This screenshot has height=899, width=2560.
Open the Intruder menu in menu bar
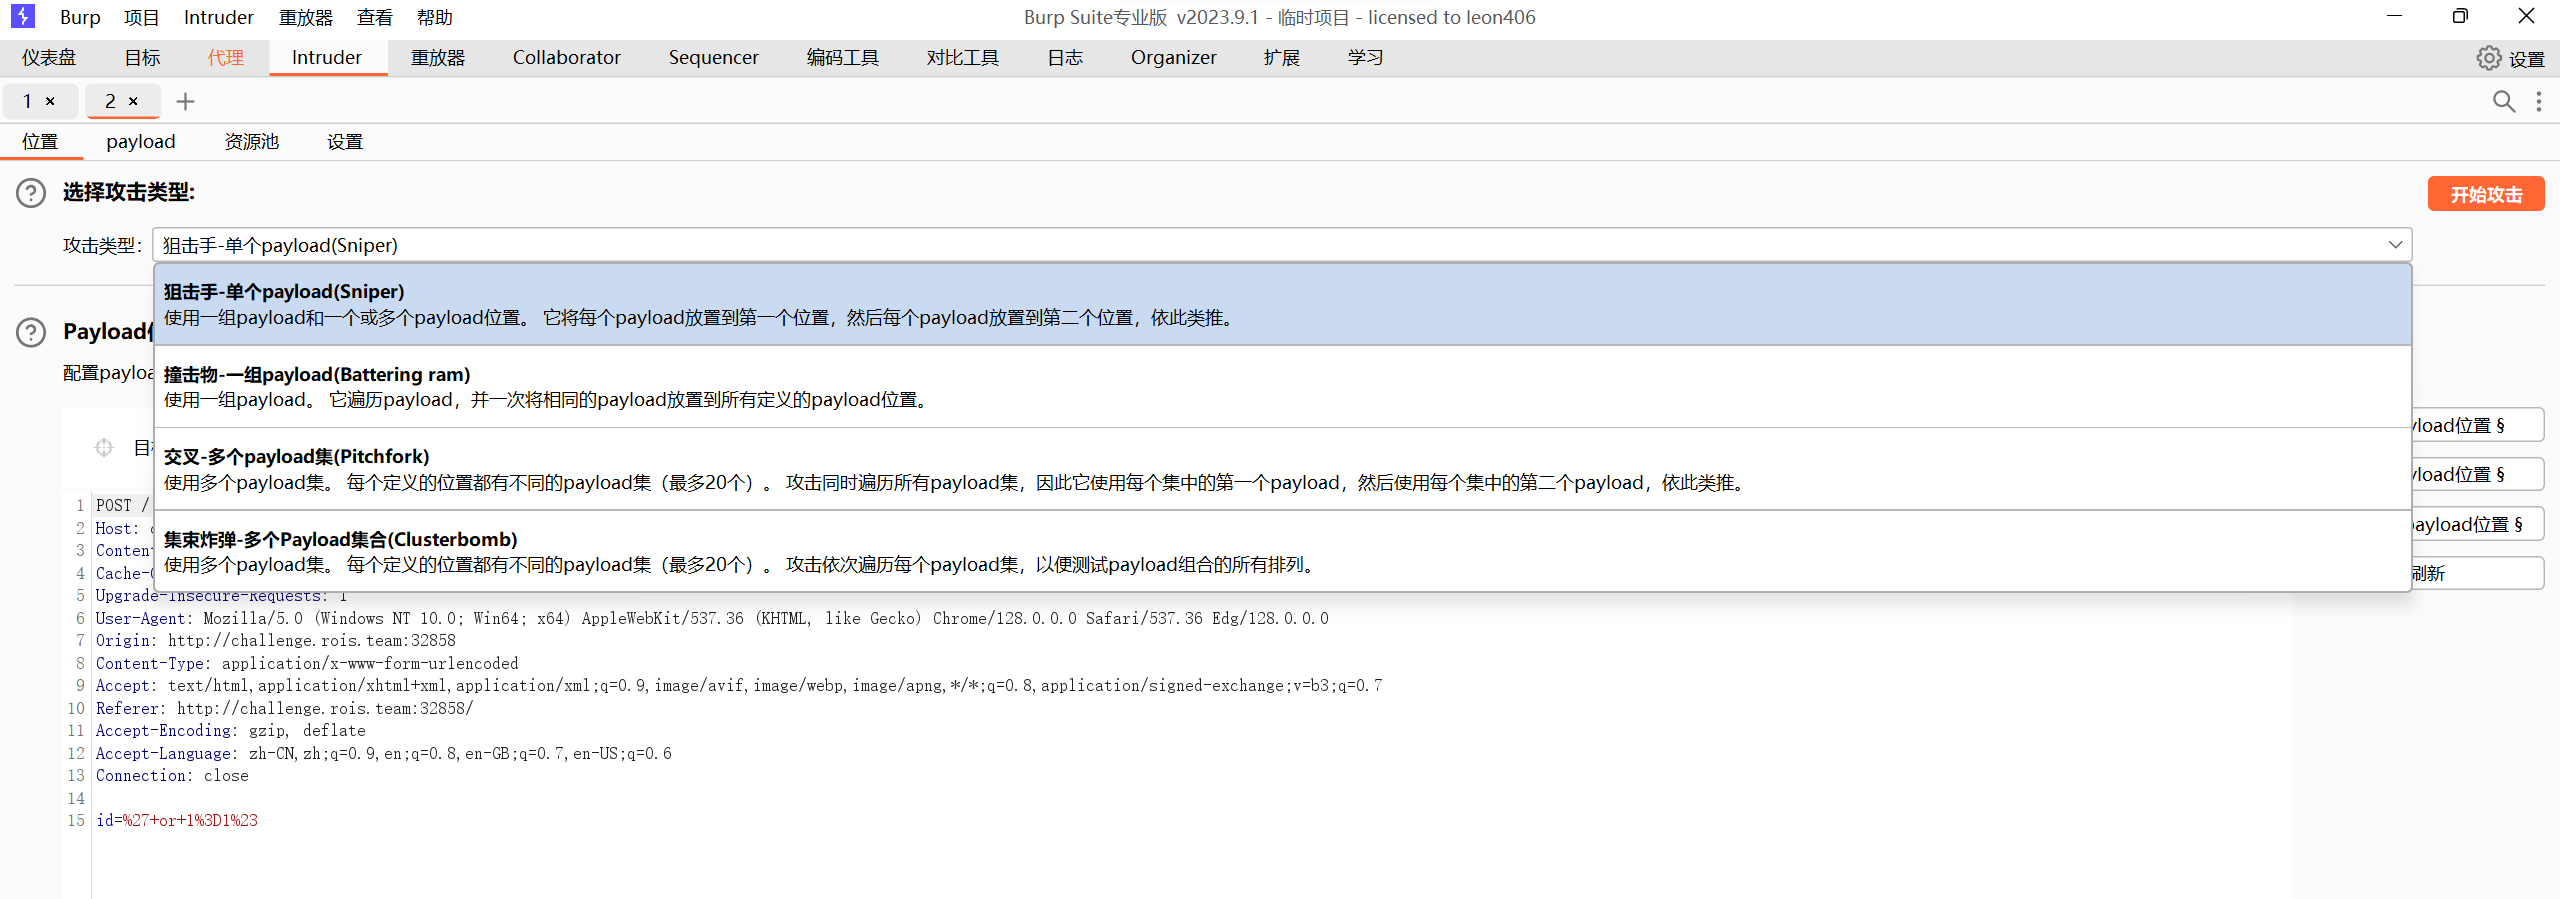(x=219, y=17)
